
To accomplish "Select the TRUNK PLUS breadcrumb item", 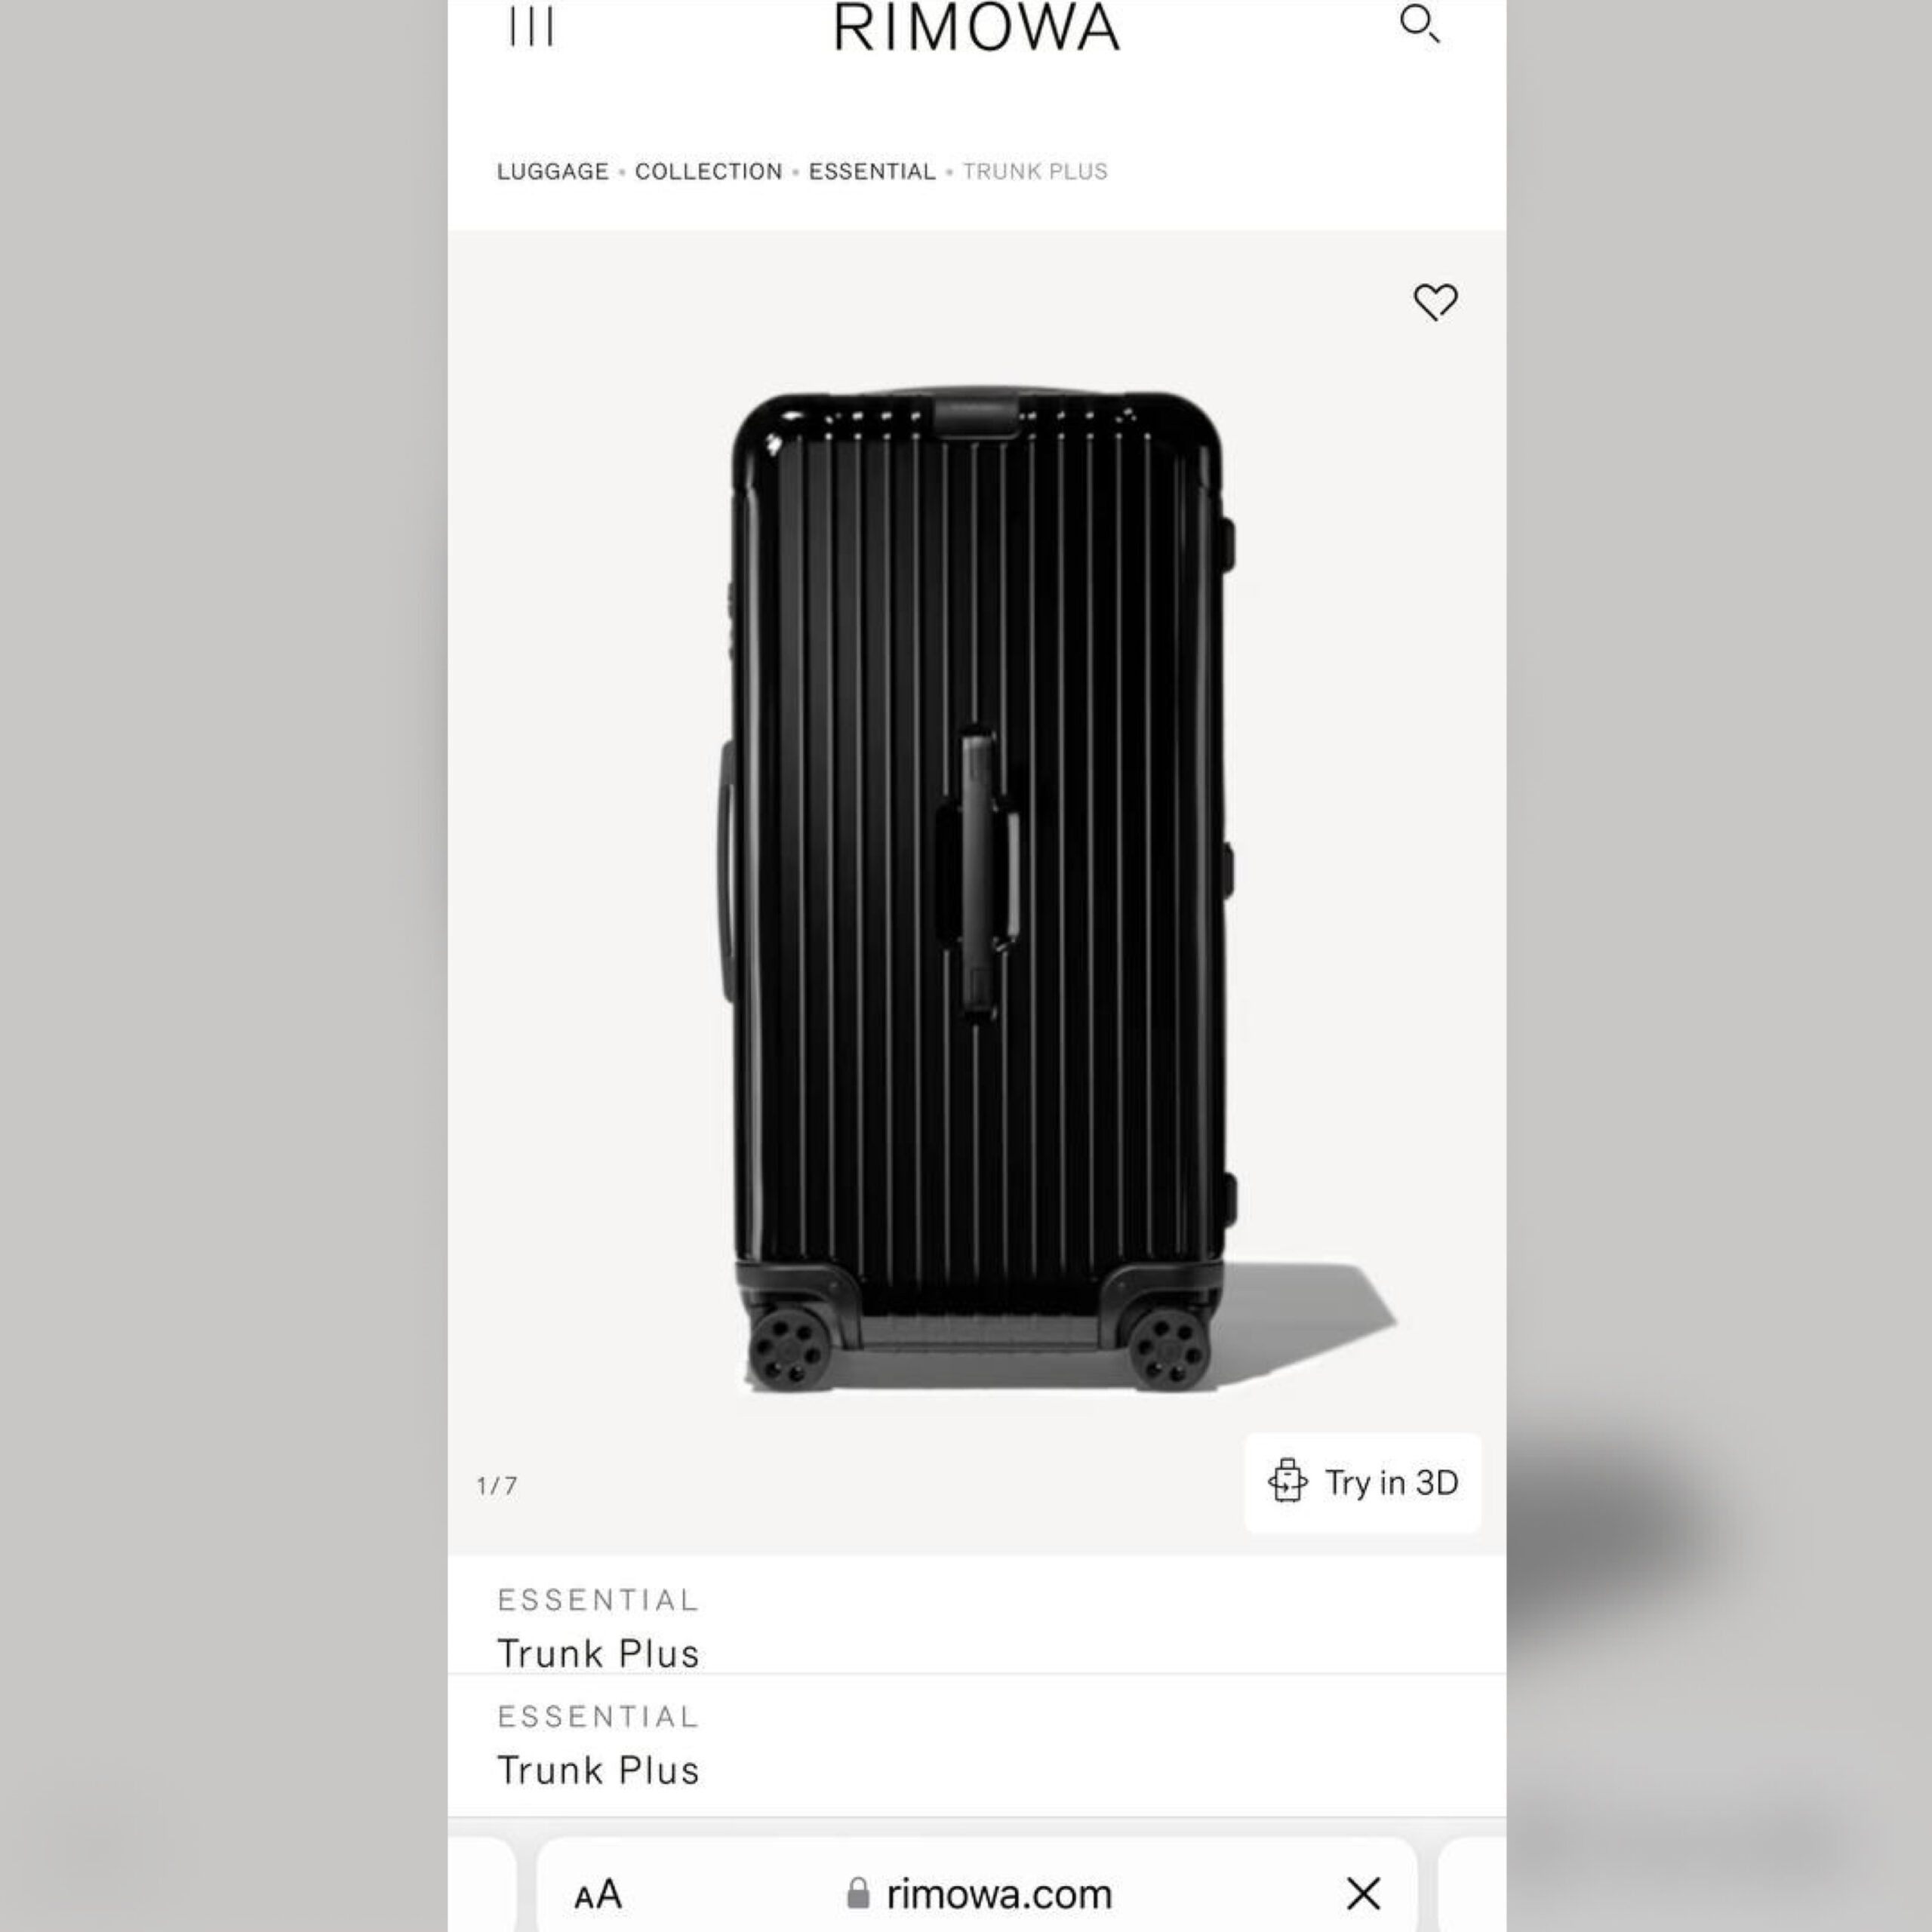I will coord(1035,171).
